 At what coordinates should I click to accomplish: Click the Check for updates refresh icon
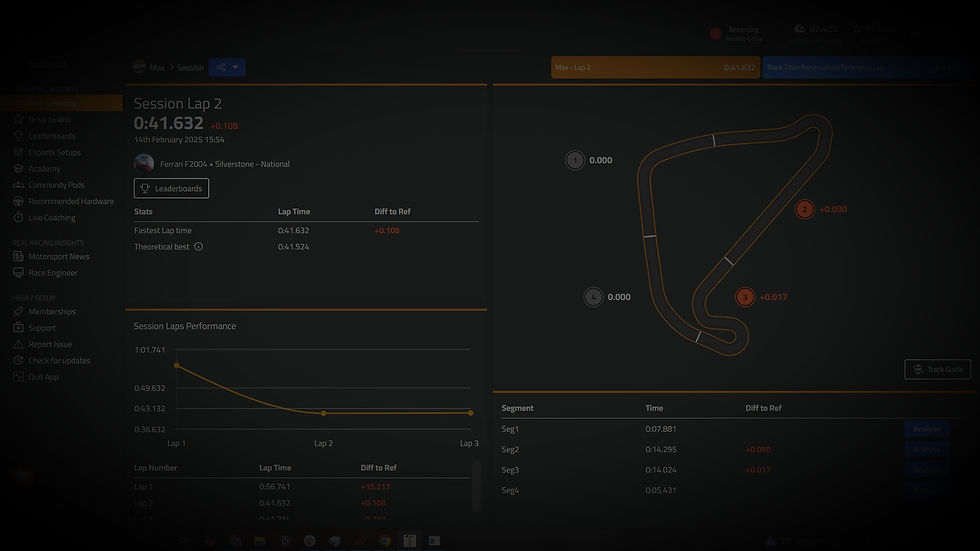[x=18, y=360]
